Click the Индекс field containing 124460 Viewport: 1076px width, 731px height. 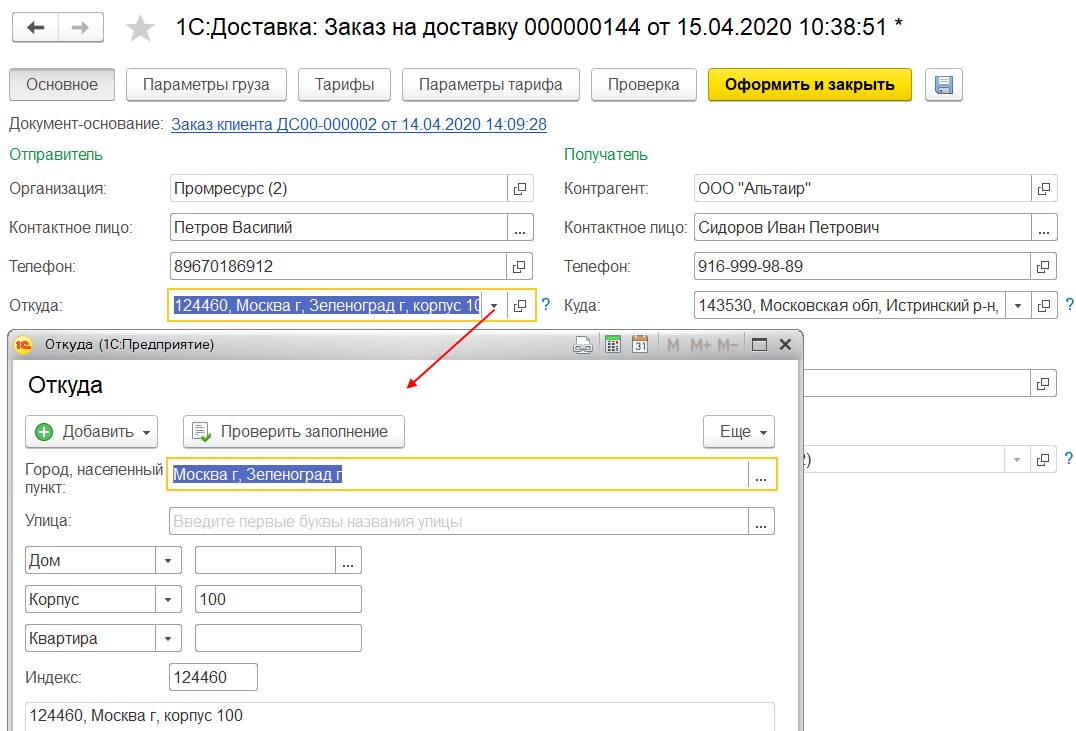pyautogui.click(x=213, y=677)
